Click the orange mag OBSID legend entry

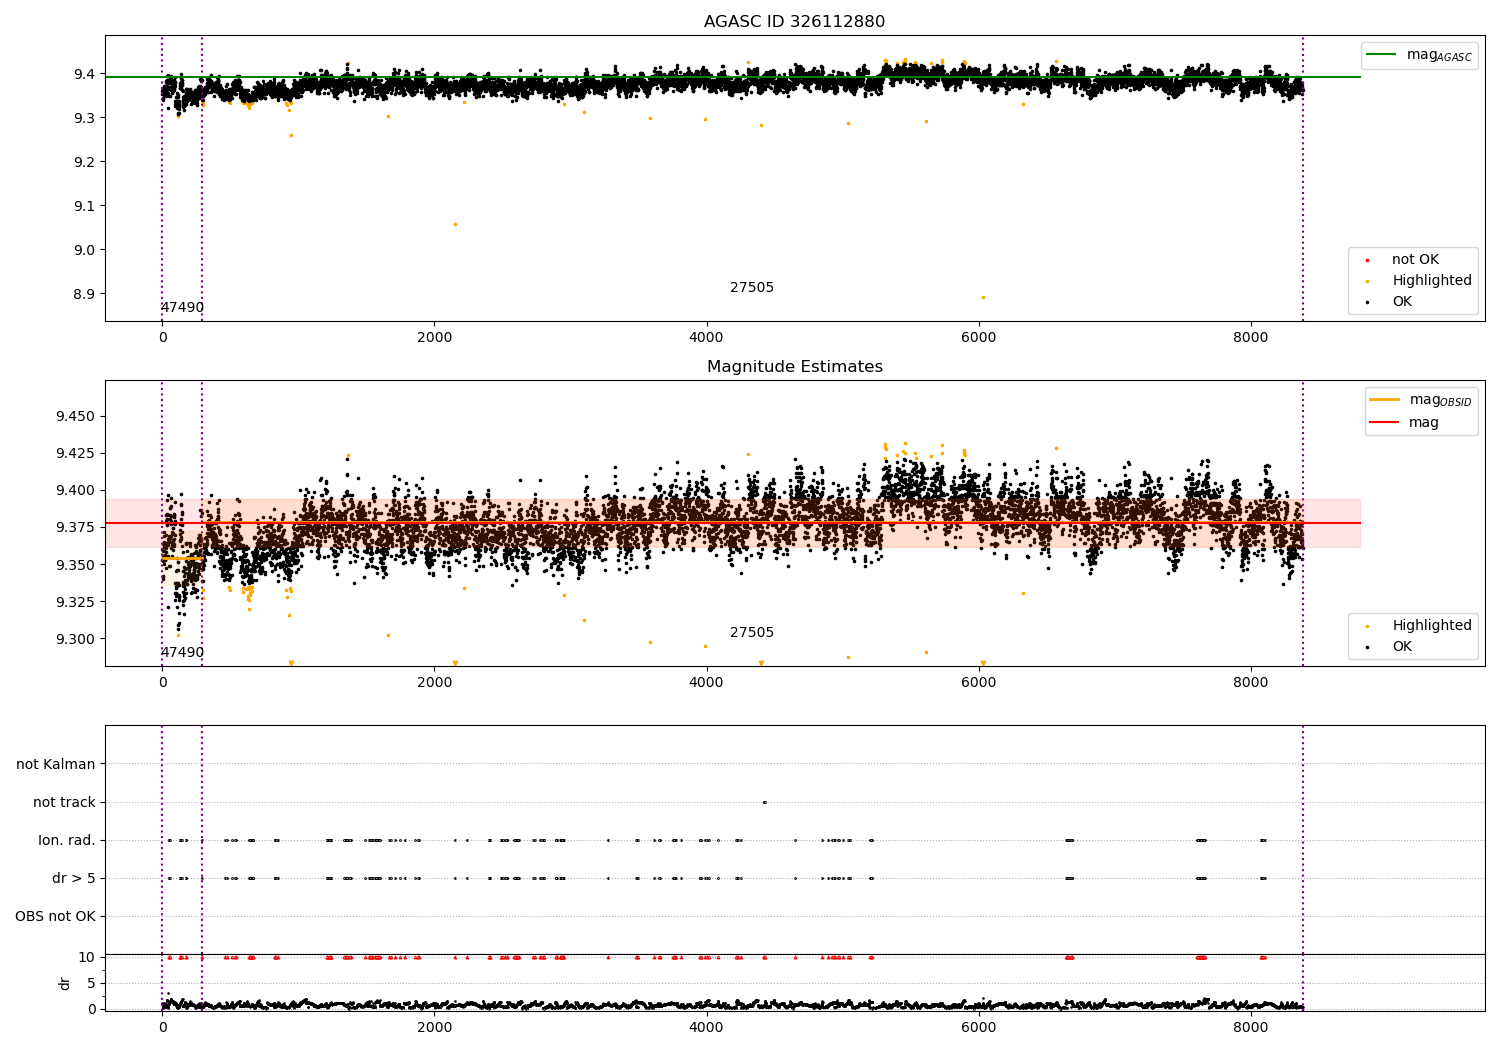(1421, 400)
